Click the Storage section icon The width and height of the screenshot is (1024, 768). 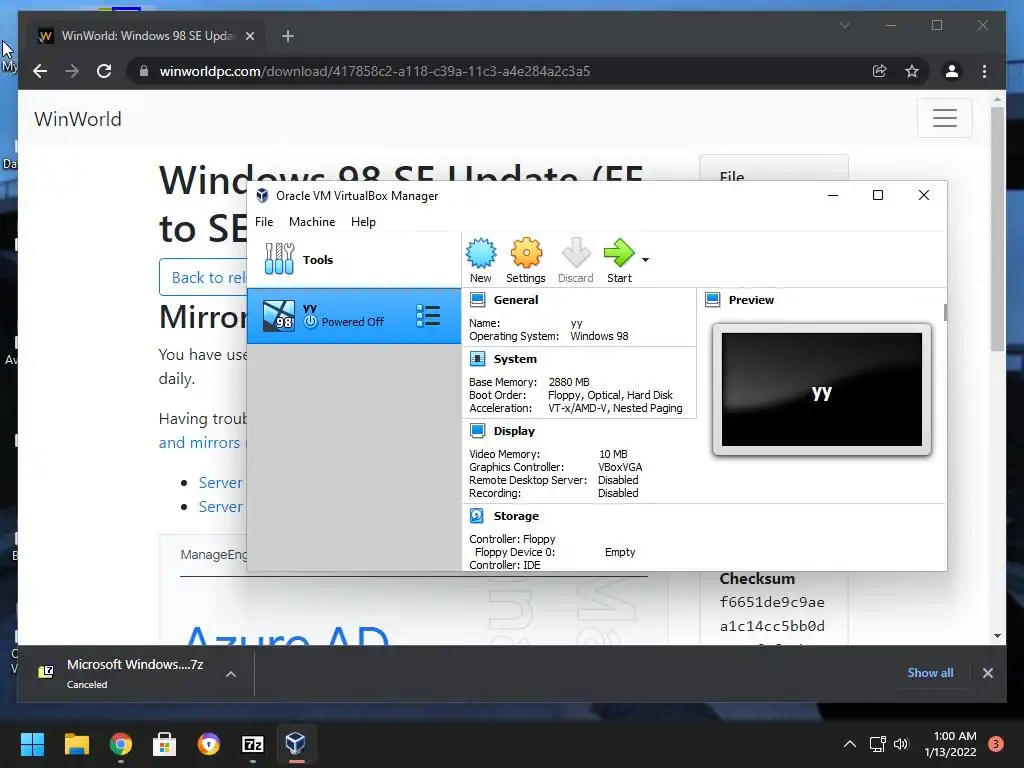tap(477, 516)
